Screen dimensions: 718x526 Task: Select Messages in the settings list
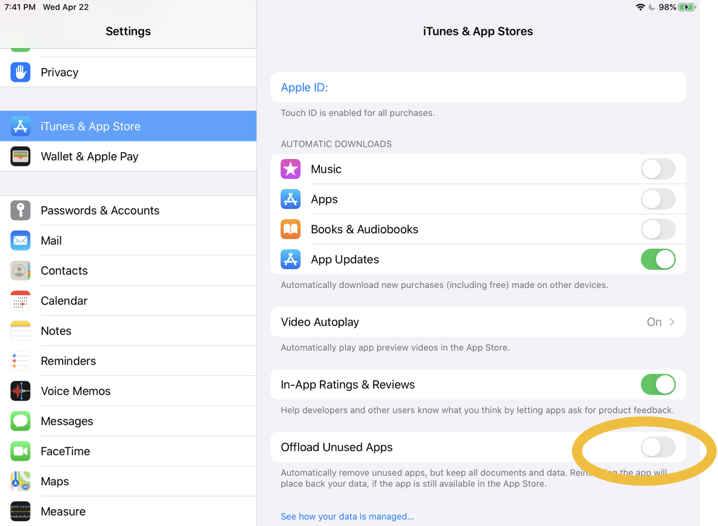click(x=67, y=421)
